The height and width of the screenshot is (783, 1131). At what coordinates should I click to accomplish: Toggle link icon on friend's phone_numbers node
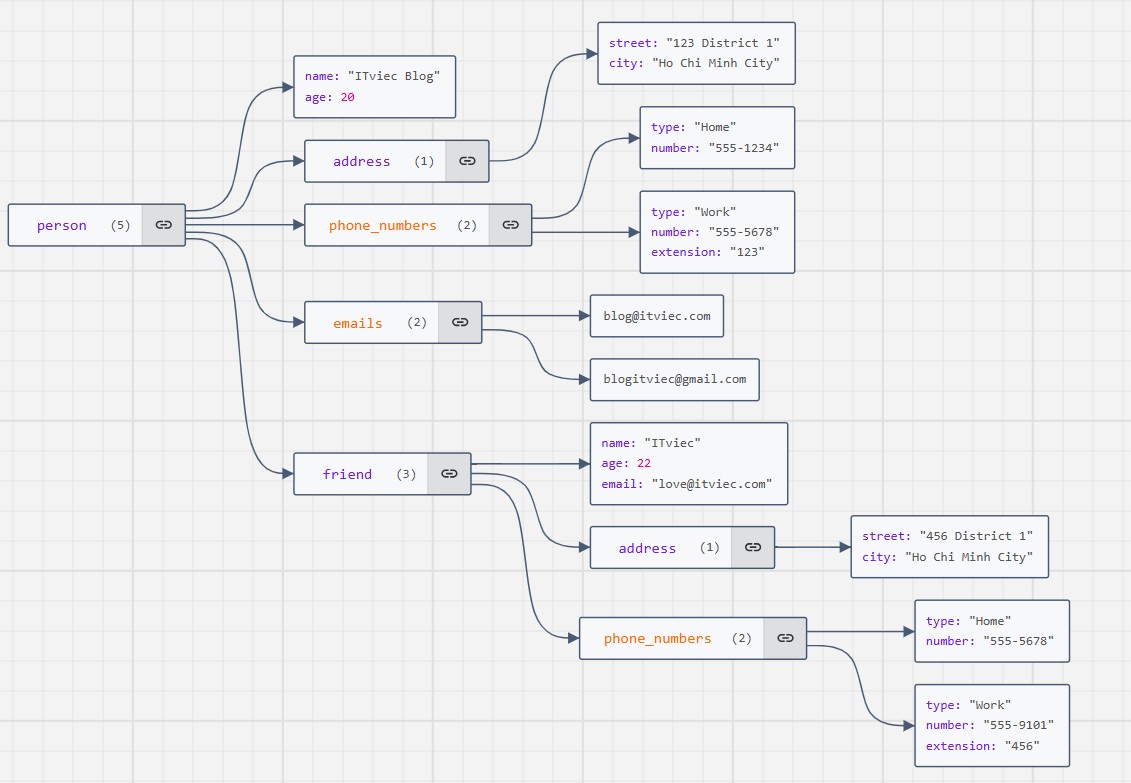[x=785, y=638]
